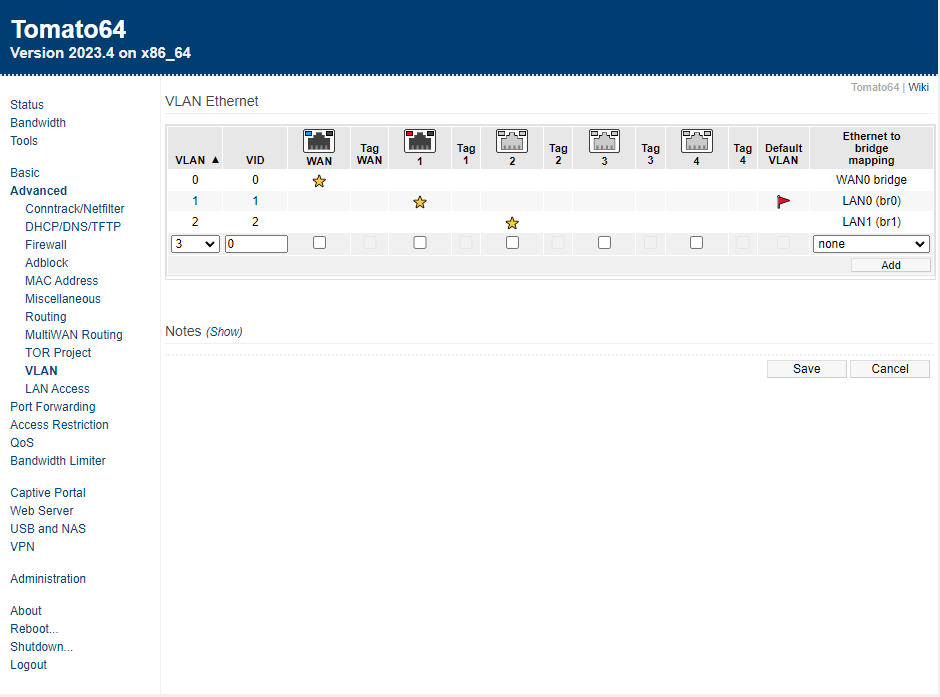Viewport: 940px width, 697px height.
Task: Open Captive Portal page
Action: click(48, 493)
